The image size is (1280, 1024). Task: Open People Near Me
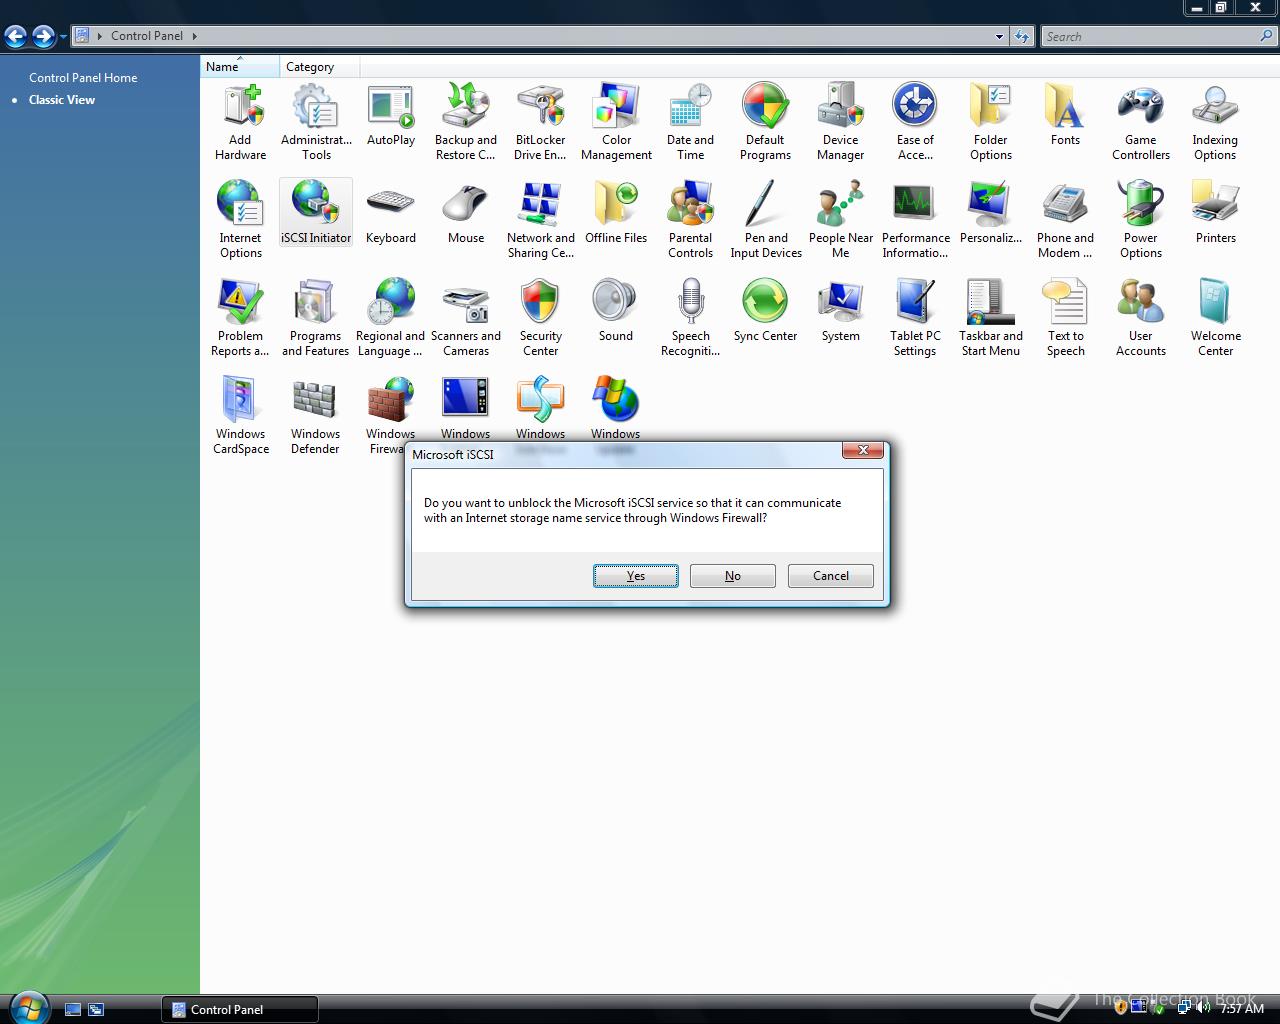tap(841, 219)
